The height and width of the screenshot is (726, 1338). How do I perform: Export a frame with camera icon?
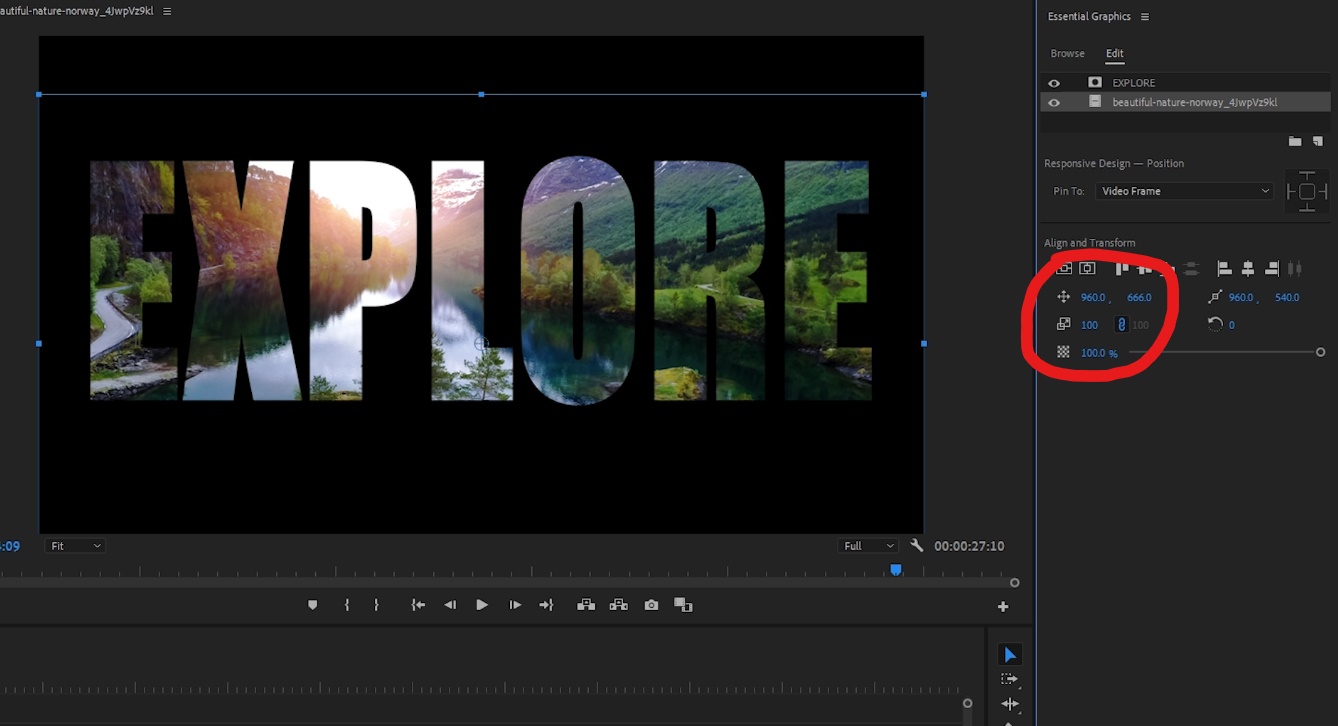[651, 605]
